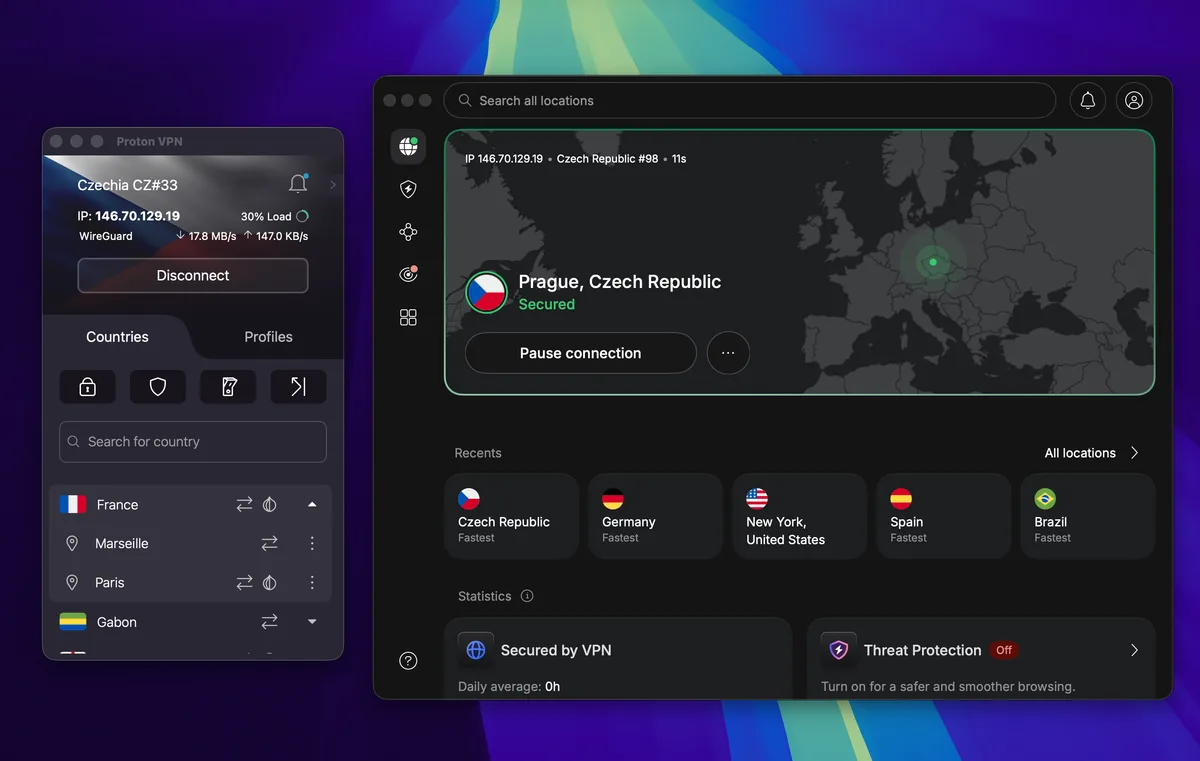Connect to Czech Republic recent card
Screen dimensions: 1200x761
[x=512, y=516]
